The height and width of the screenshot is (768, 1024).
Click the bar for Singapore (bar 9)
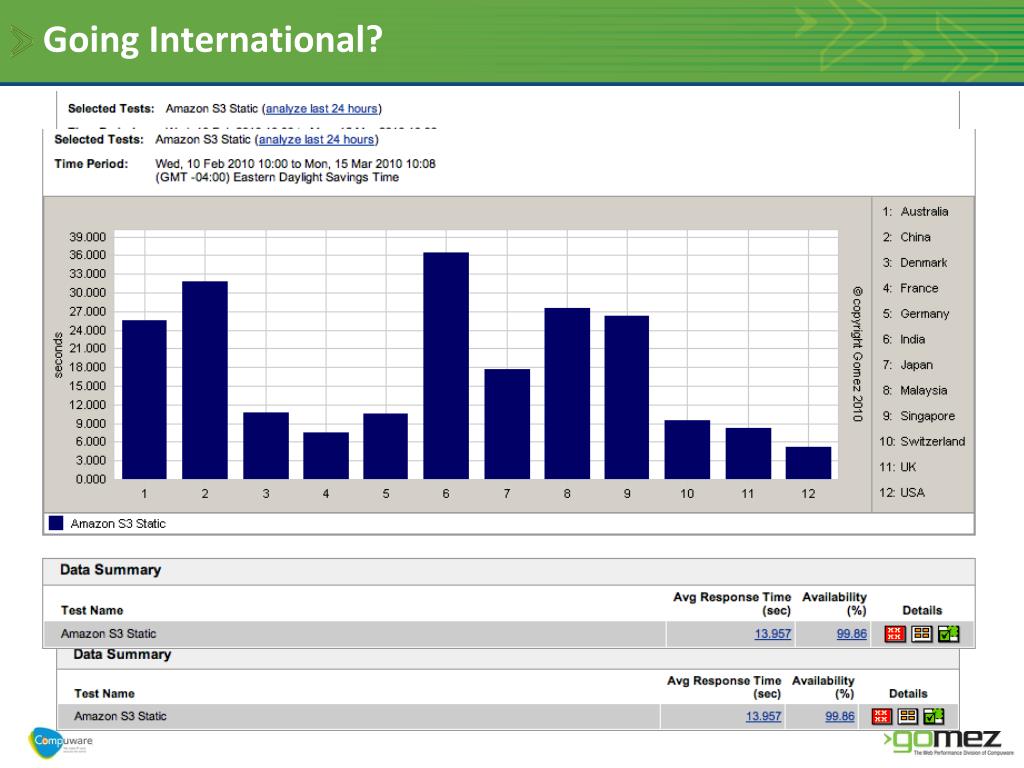tap(627, 398)
